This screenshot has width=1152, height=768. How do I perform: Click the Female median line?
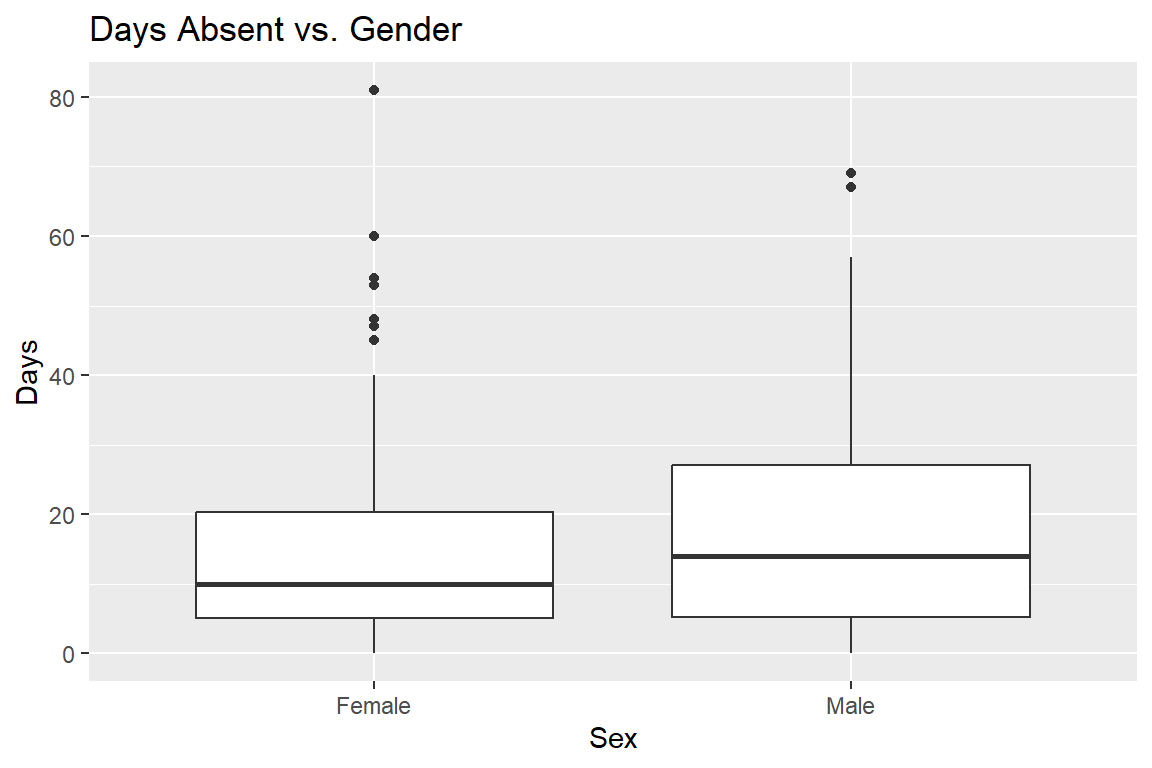point(375,584)
